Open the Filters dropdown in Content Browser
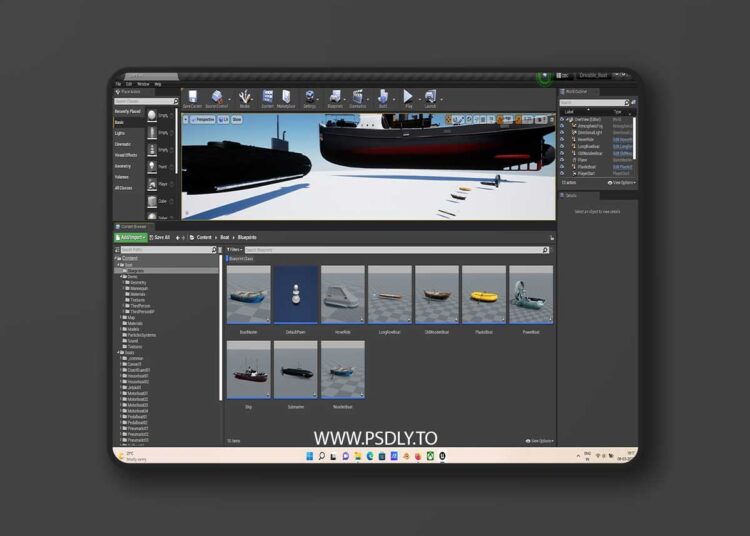Screen dimensions: 750x536 (234, 249)
